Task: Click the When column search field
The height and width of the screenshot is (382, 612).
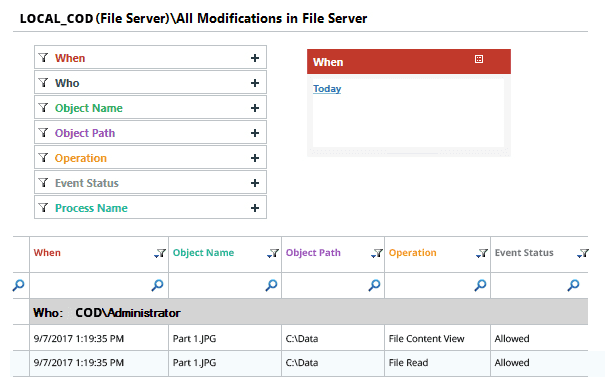Action: 99,286
